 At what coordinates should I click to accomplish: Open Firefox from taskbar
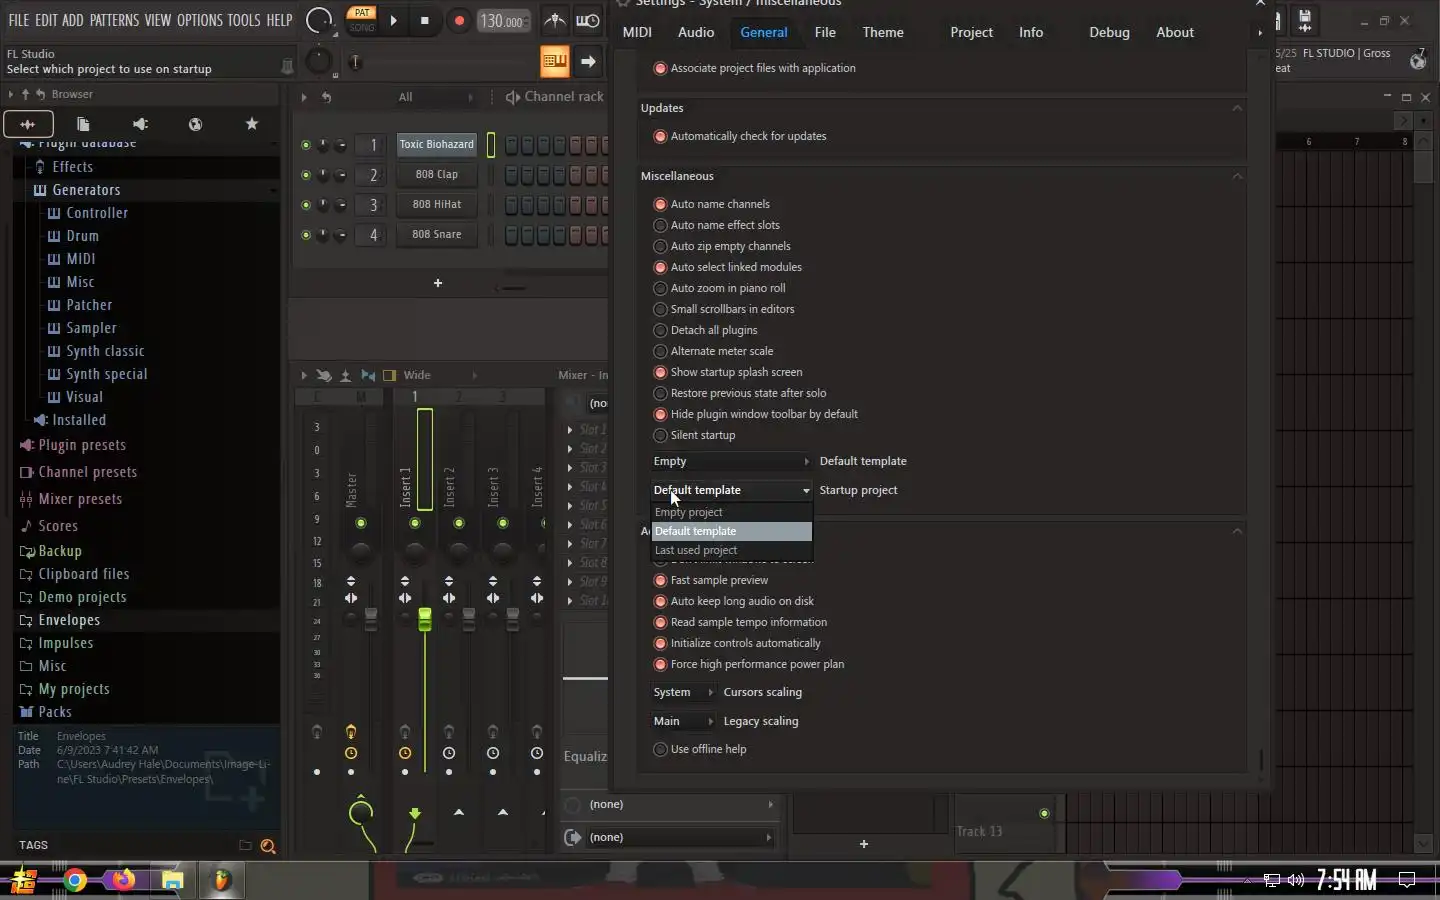(x=123, y=880)
